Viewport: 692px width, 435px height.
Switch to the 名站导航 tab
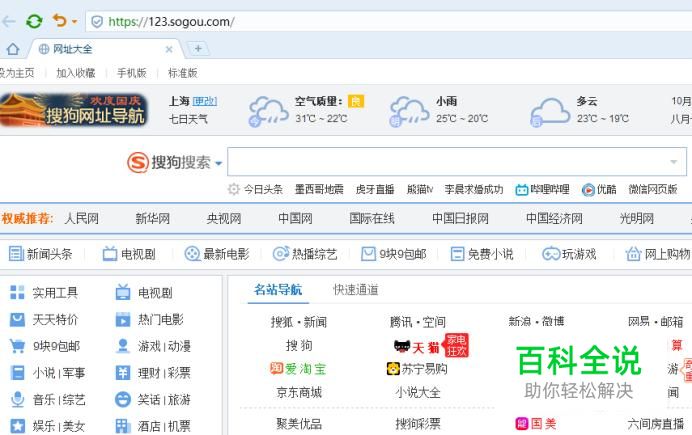click(278, 290)
